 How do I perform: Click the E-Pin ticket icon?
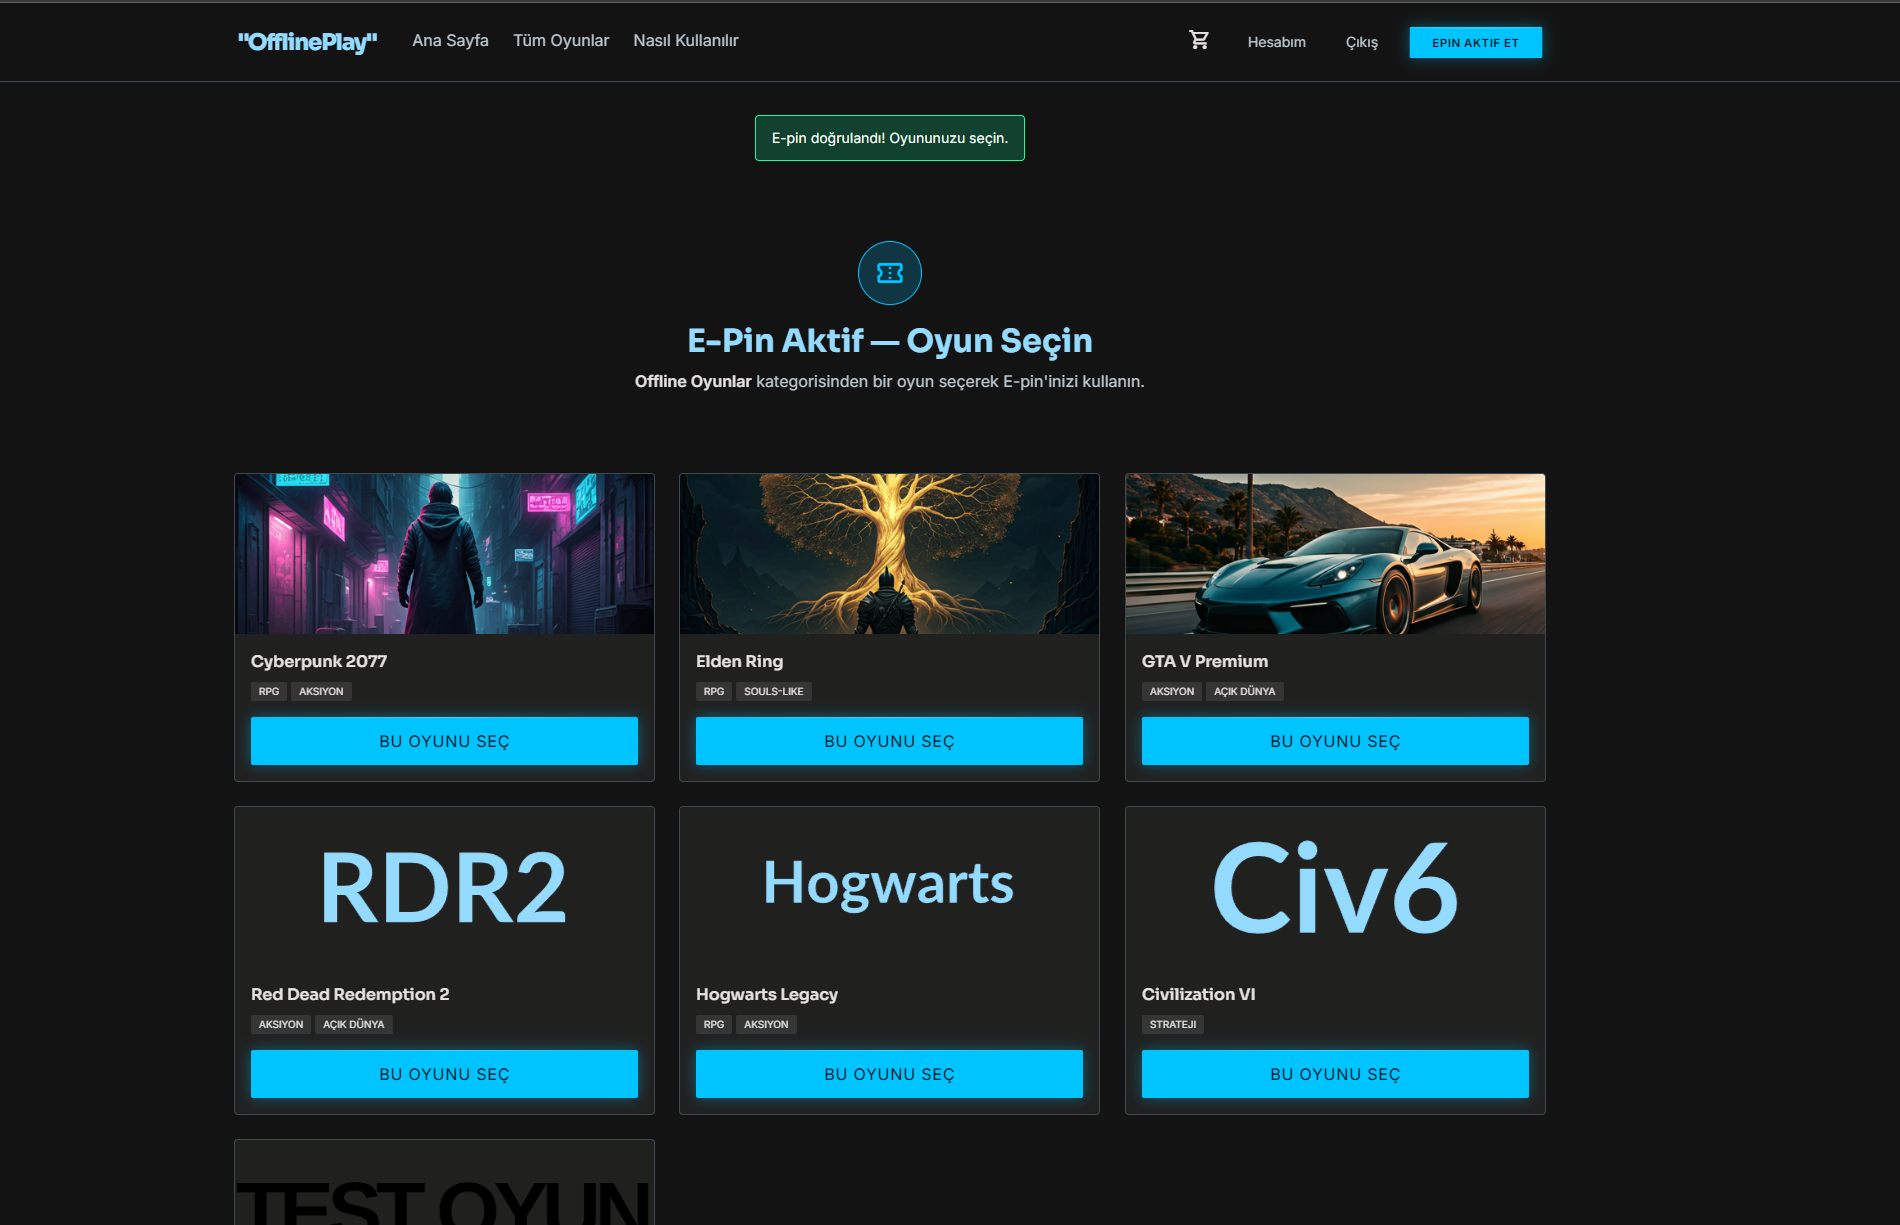[x=890, y=273]
